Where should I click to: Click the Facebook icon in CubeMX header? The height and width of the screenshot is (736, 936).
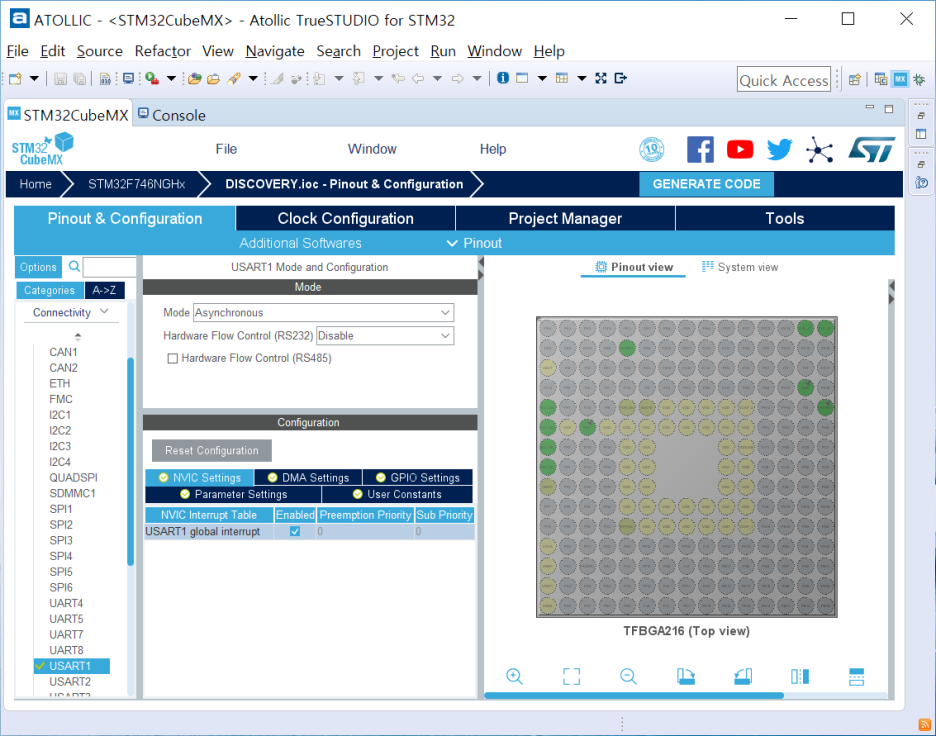point(700,149)
